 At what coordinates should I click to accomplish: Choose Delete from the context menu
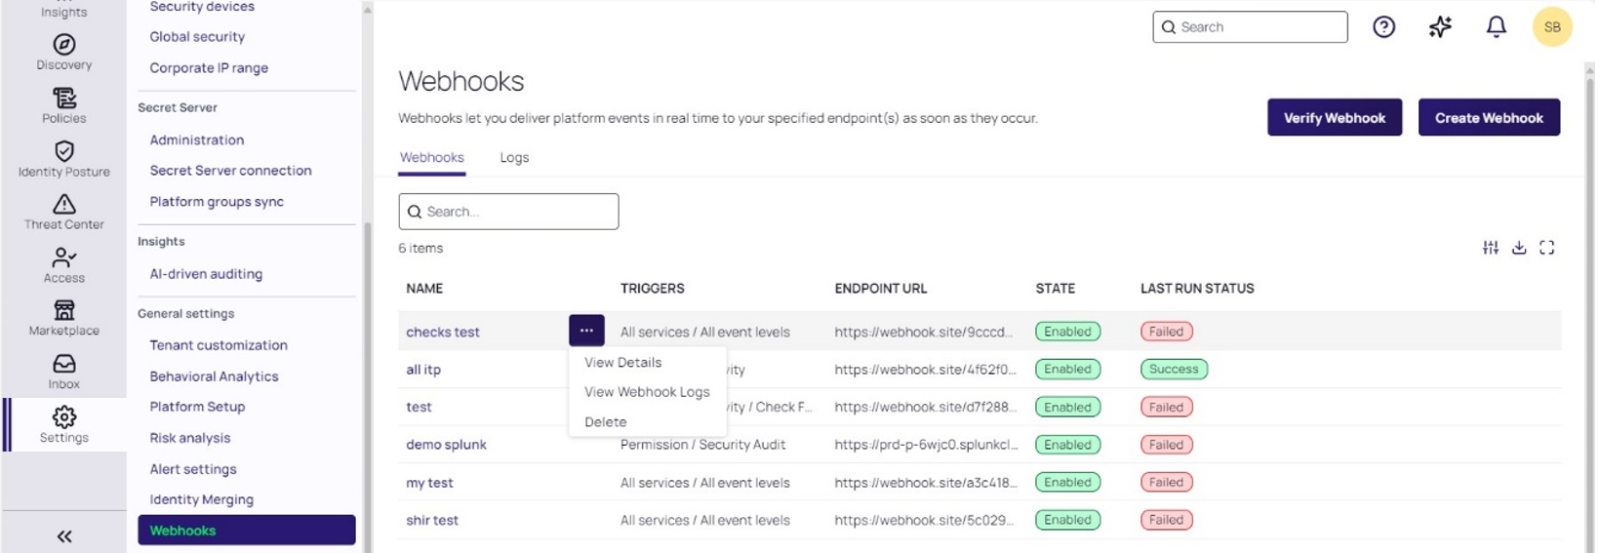[605, 422]
